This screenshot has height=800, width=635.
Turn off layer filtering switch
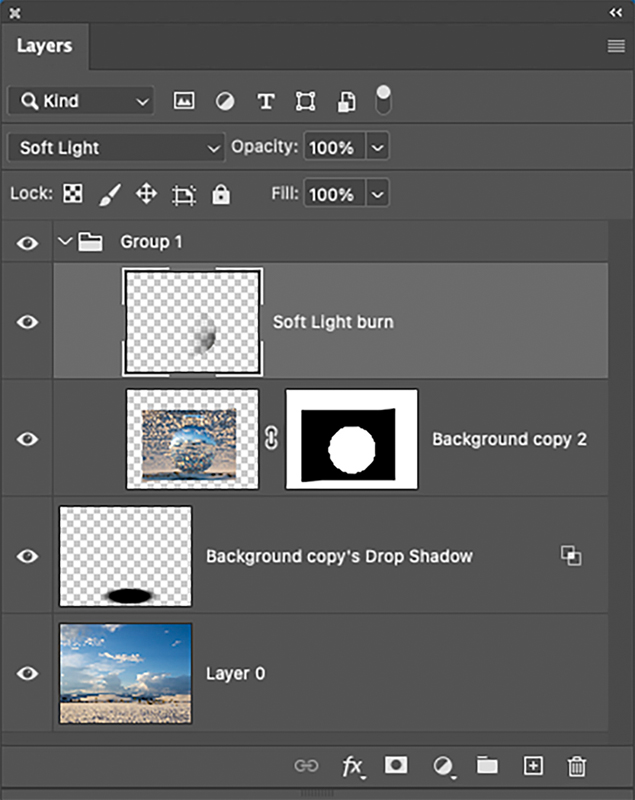point(383,100)
